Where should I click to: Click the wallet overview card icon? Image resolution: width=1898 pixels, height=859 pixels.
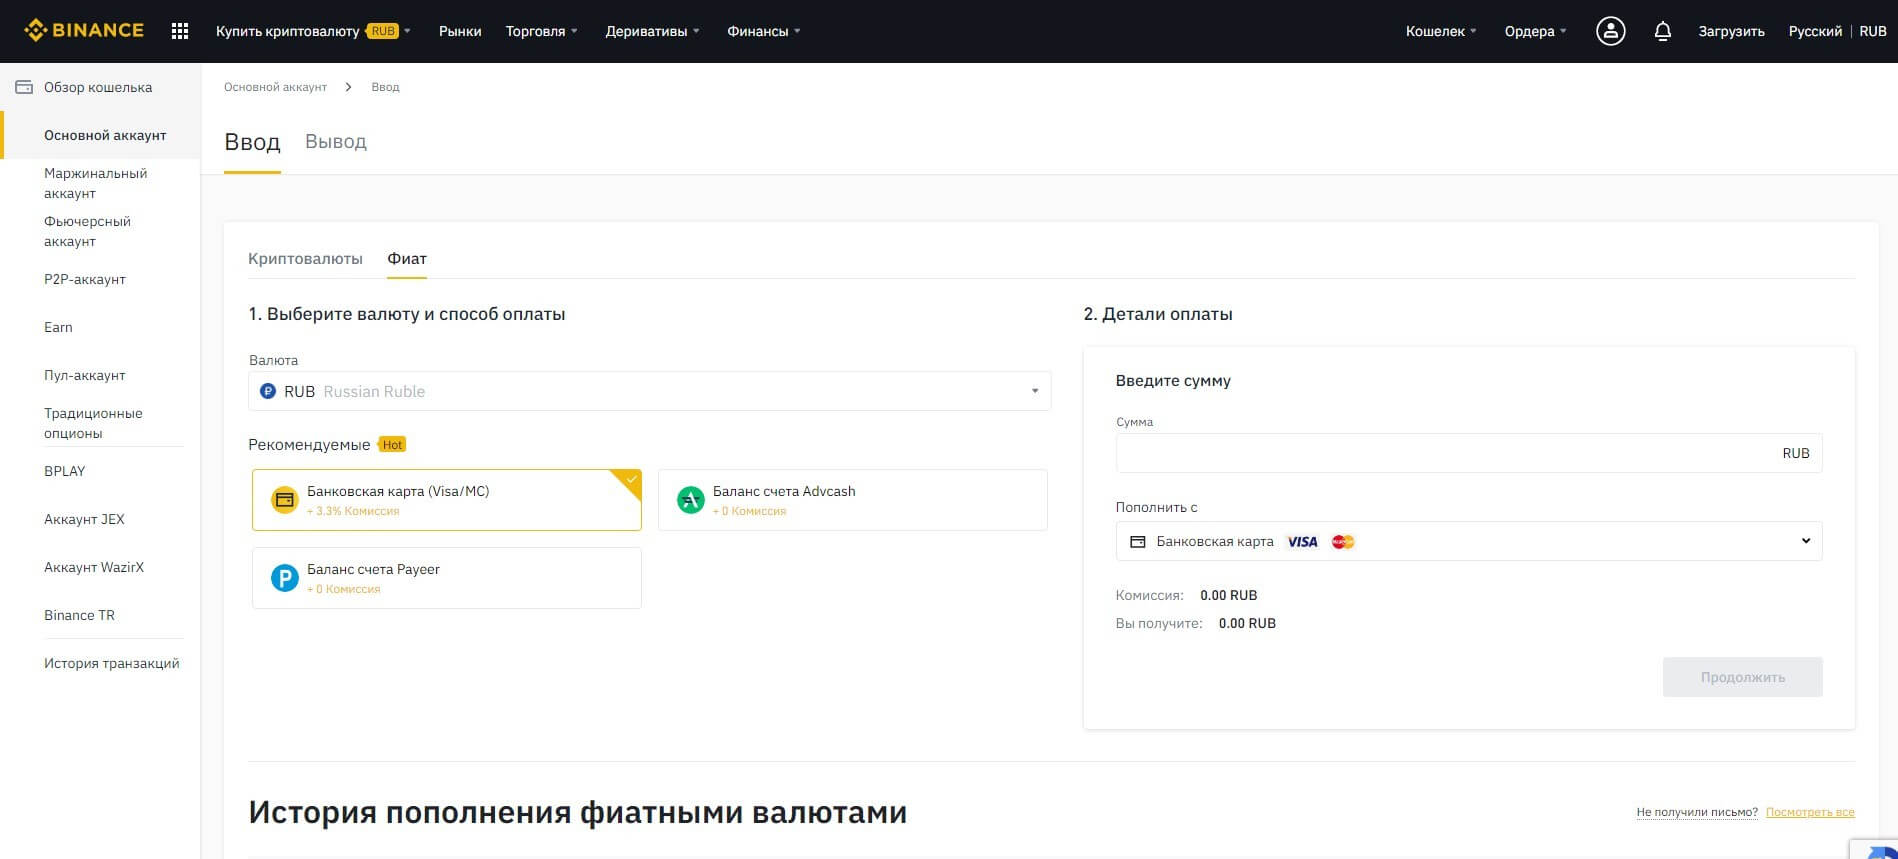24,87
